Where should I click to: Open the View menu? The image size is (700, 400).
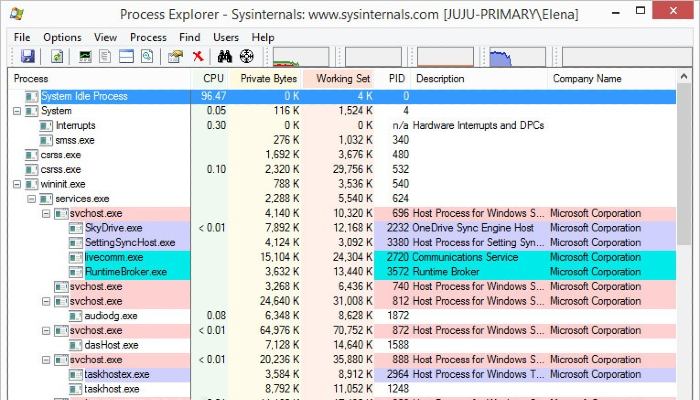(x=105, y=38)
